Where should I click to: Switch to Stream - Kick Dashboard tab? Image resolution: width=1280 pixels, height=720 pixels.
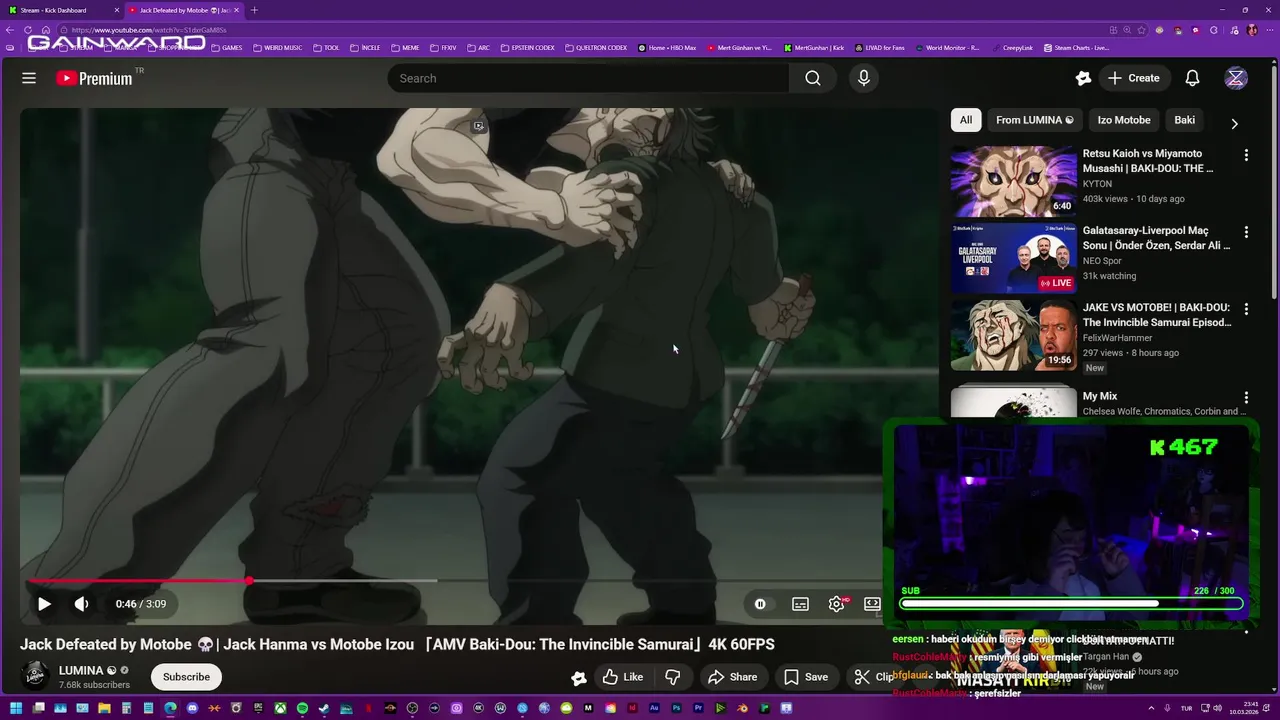click(x=62, y=10)
